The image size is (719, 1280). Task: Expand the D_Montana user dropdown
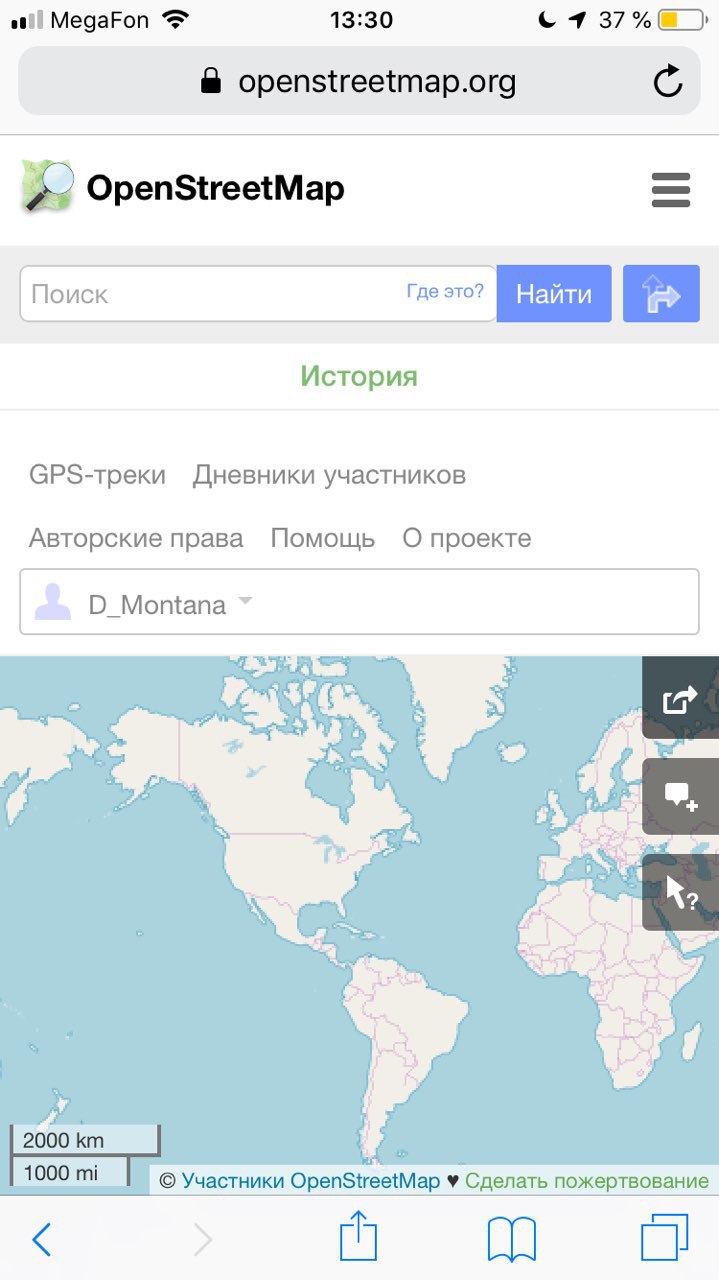pos(245,602)
